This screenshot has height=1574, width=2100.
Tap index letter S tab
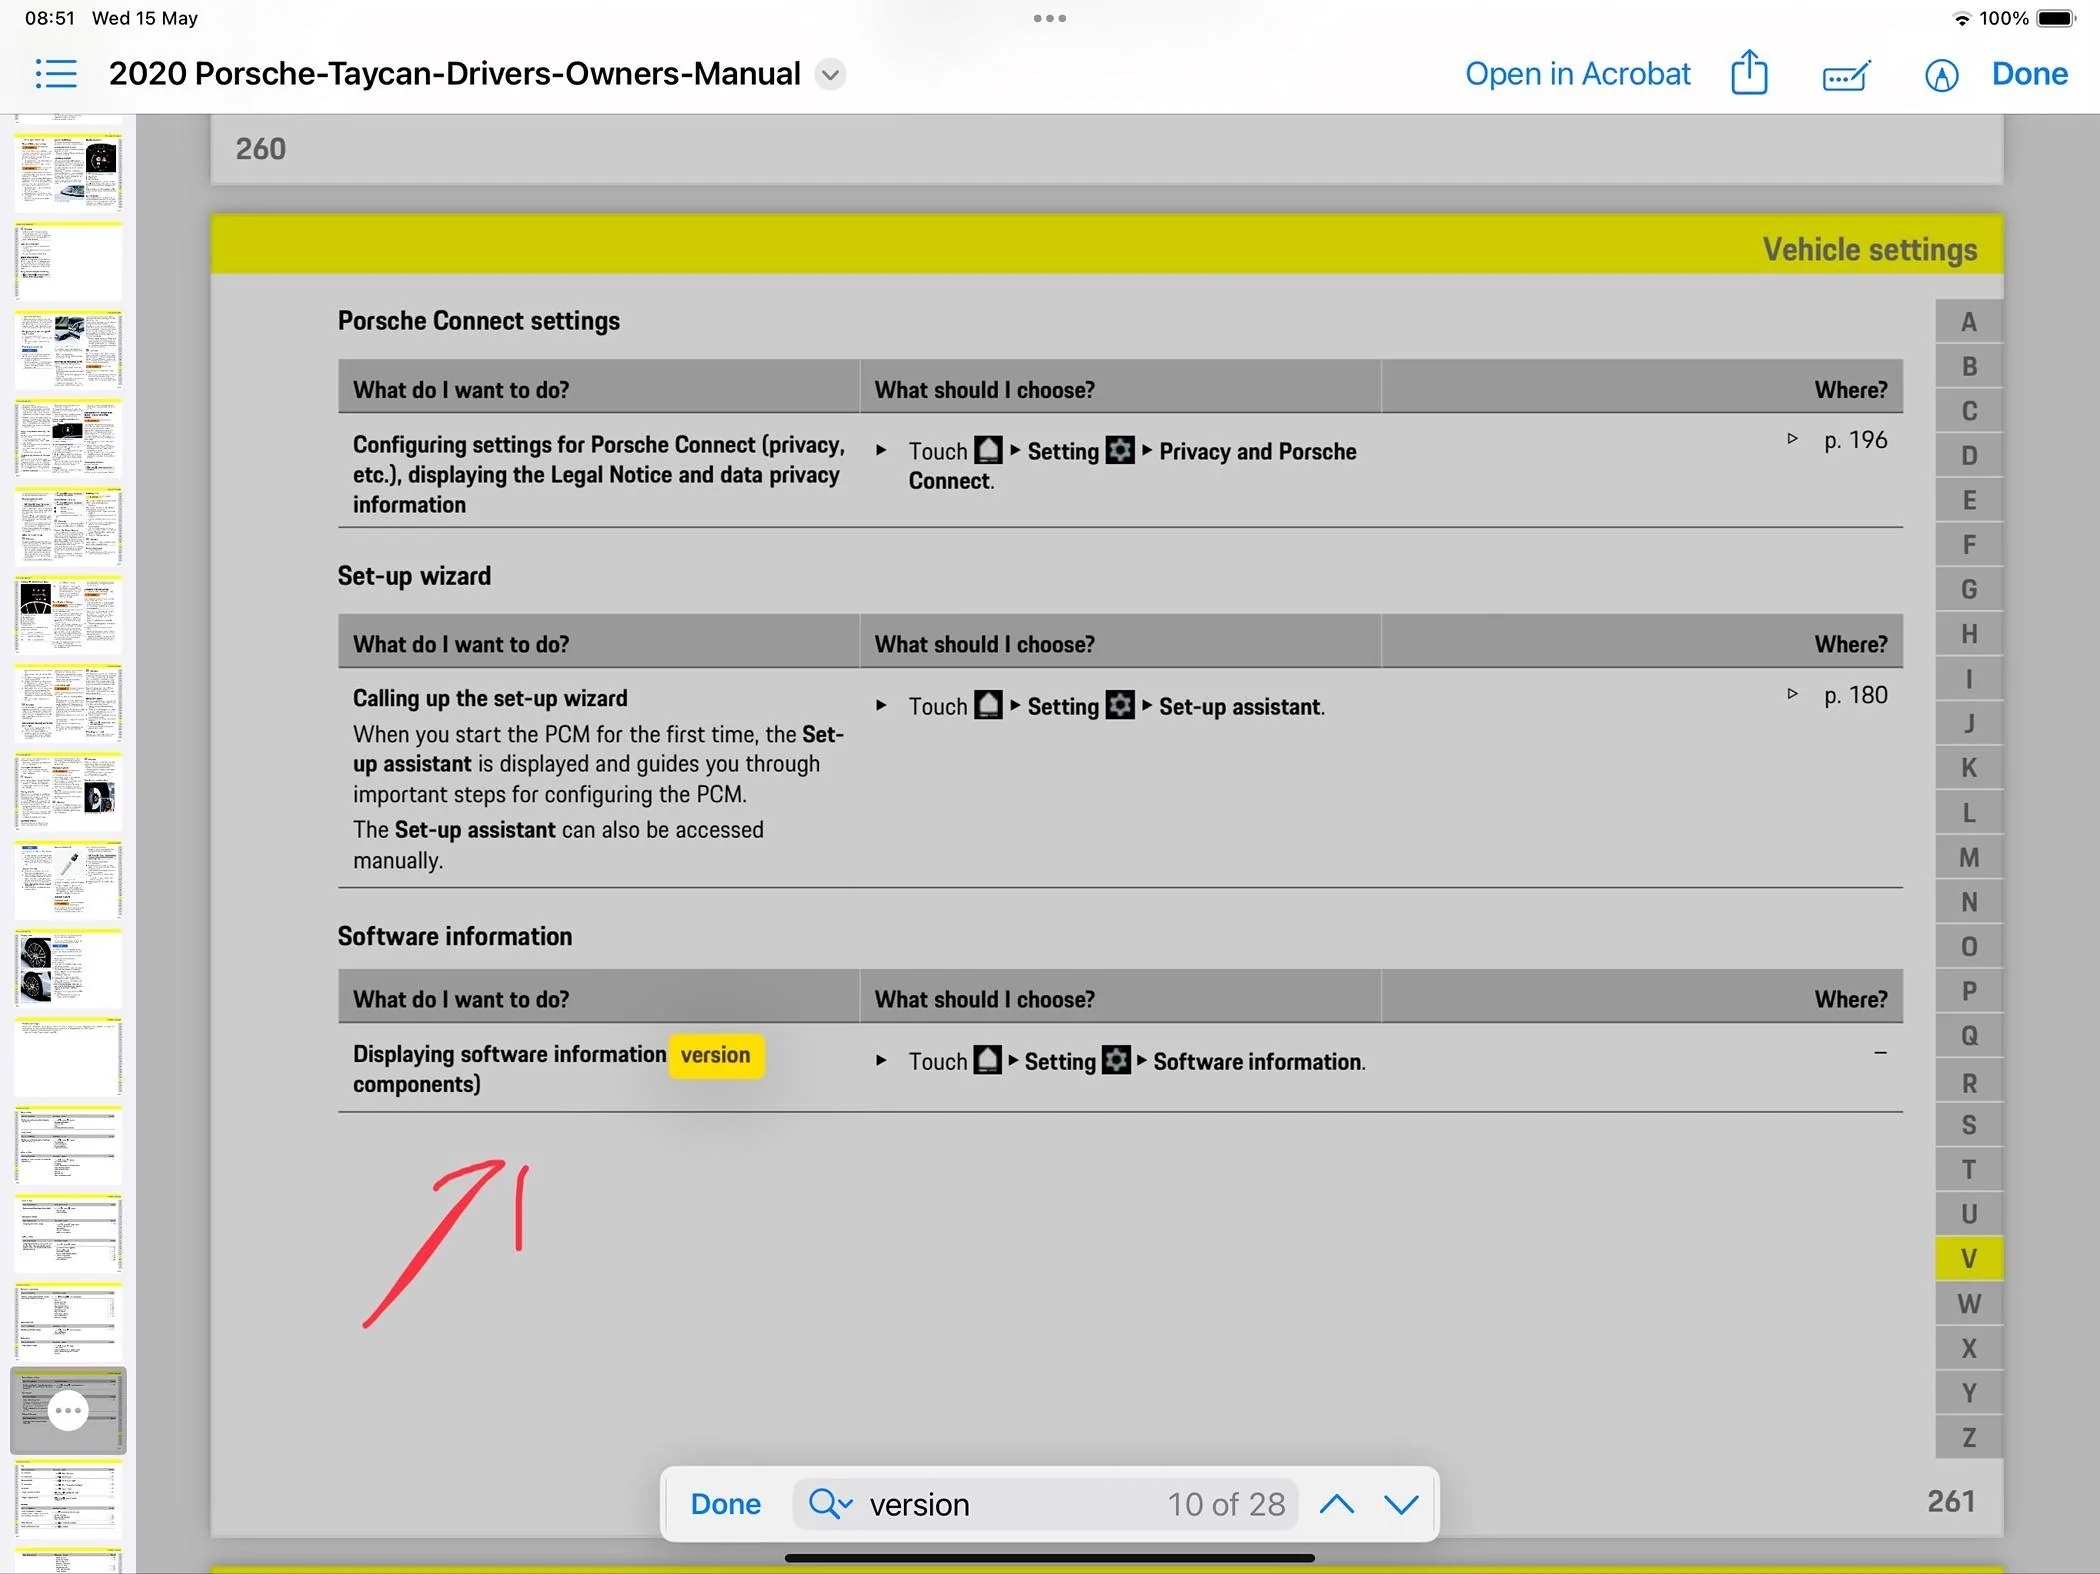coord(1968,1125)
